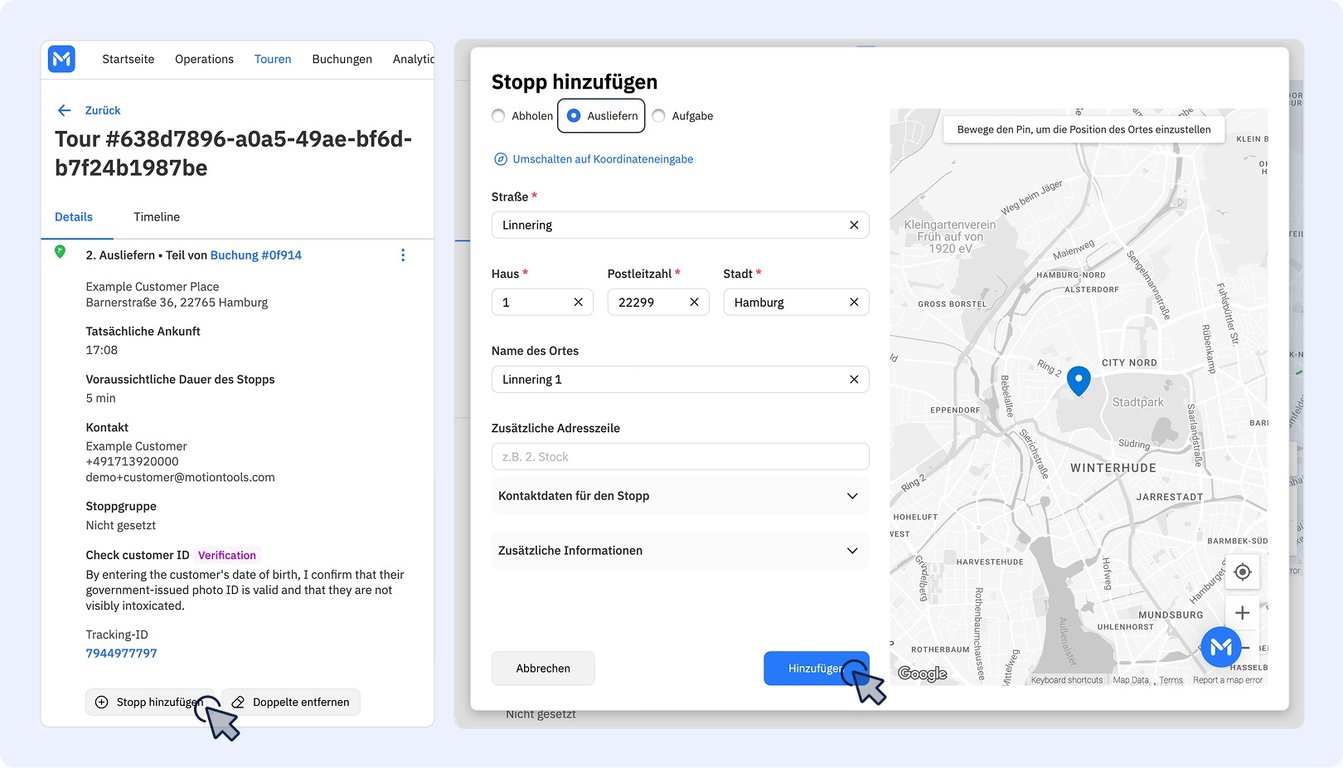Viewport: 1343px width, 768px height.
Task: Click the Google logo on the map
Action: (x=922, y=674)
